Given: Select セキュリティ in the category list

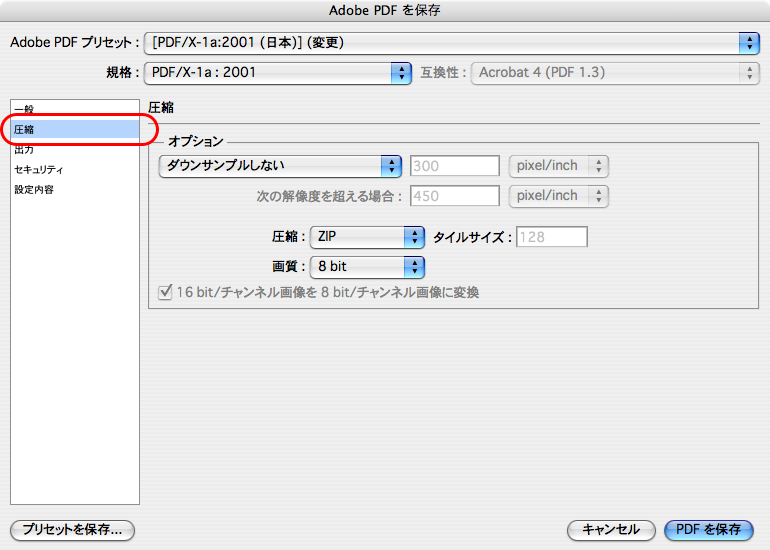Looking at the screenshot, I should (75, 169).
